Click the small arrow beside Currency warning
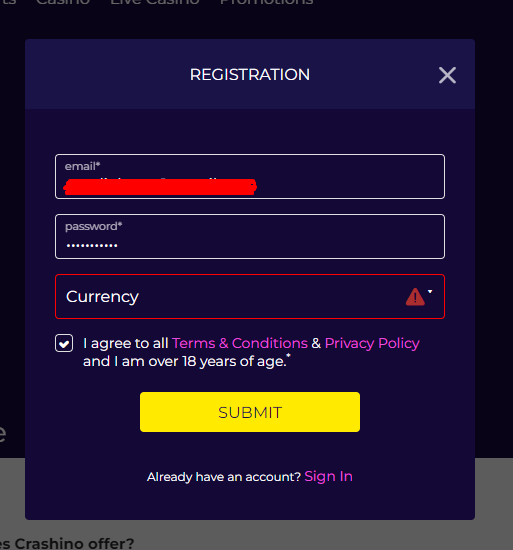513x550 pixels. pyautogui.click(x=430, y=291)
